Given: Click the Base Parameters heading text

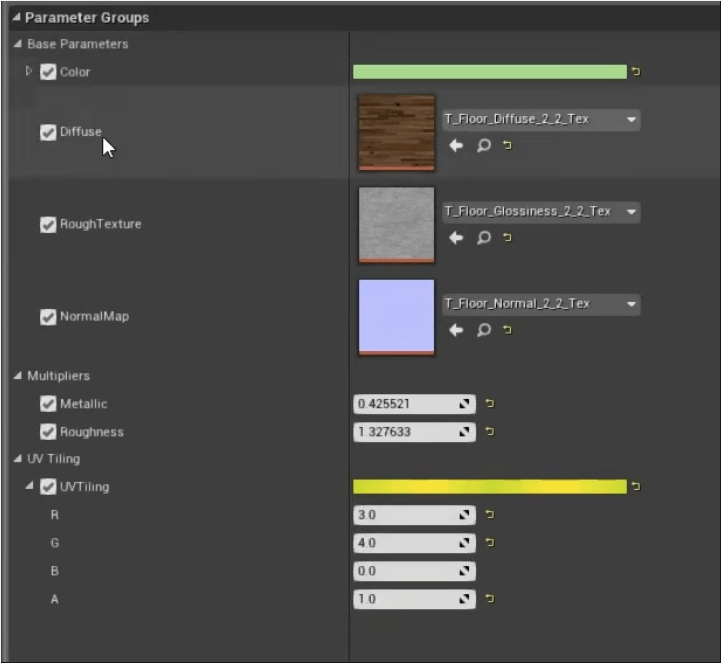Looking at the screenshot, I should 78,44.
